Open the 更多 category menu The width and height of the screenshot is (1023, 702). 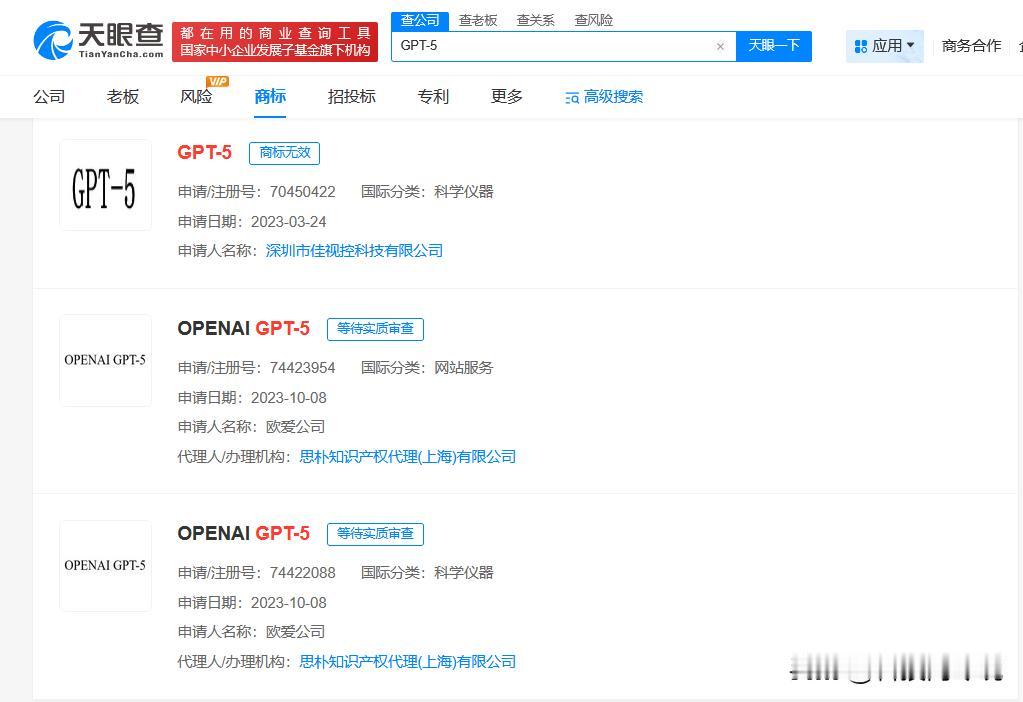coord(507,97)
